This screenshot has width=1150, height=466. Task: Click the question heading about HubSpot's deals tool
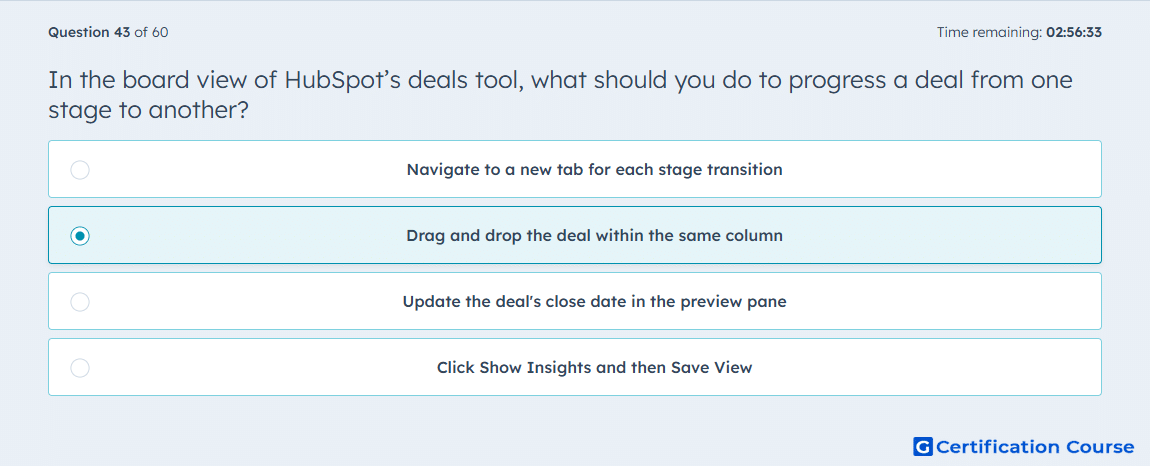[x=560, y=95]
